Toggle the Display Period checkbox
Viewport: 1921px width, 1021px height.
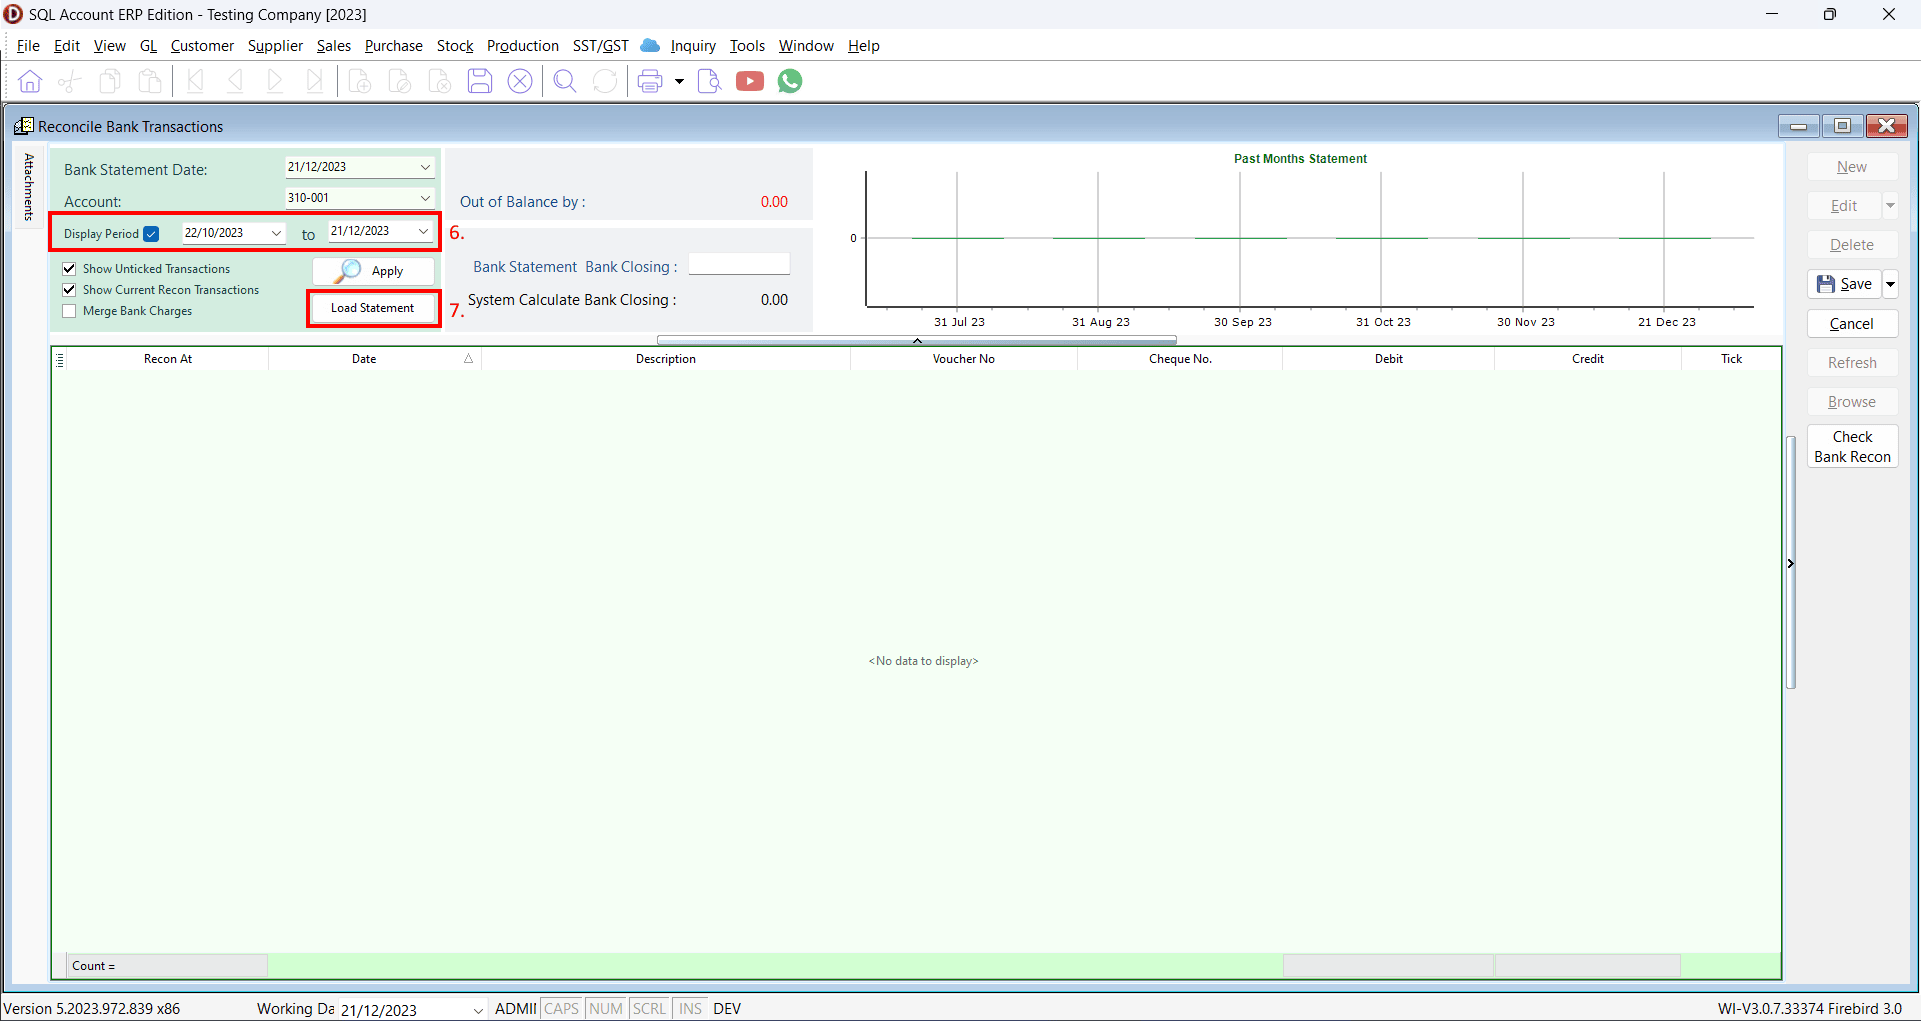(x=151, y=234)
